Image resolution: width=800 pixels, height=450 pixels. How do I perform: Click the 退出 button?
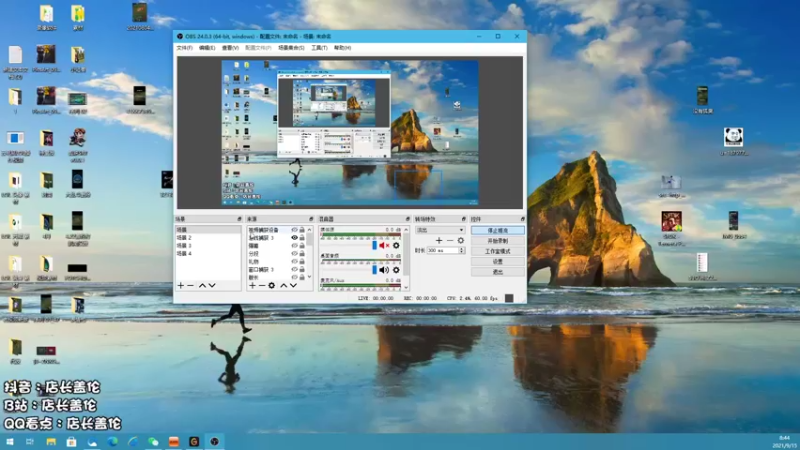pos(497,272)
